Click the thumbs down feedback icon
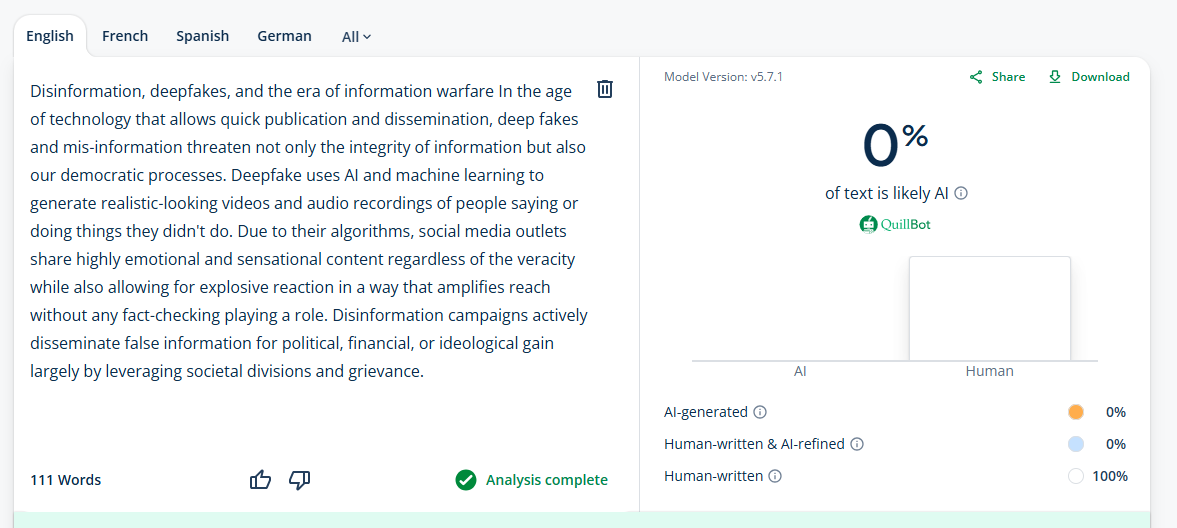Image resolution: width=1177 pixels, height=528 pixels. (x=299, y=480)
